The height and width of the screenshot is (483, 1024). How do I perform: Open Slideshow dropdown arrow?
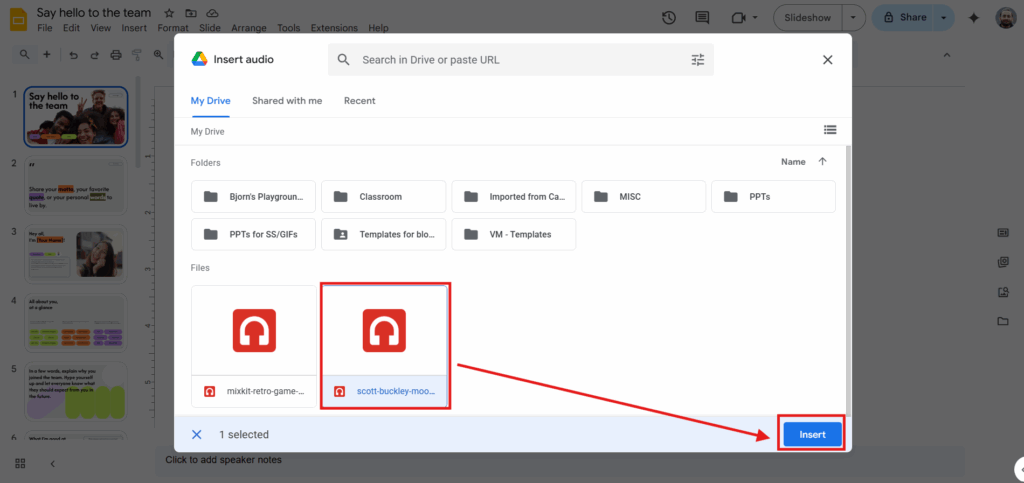click(852, 18)
